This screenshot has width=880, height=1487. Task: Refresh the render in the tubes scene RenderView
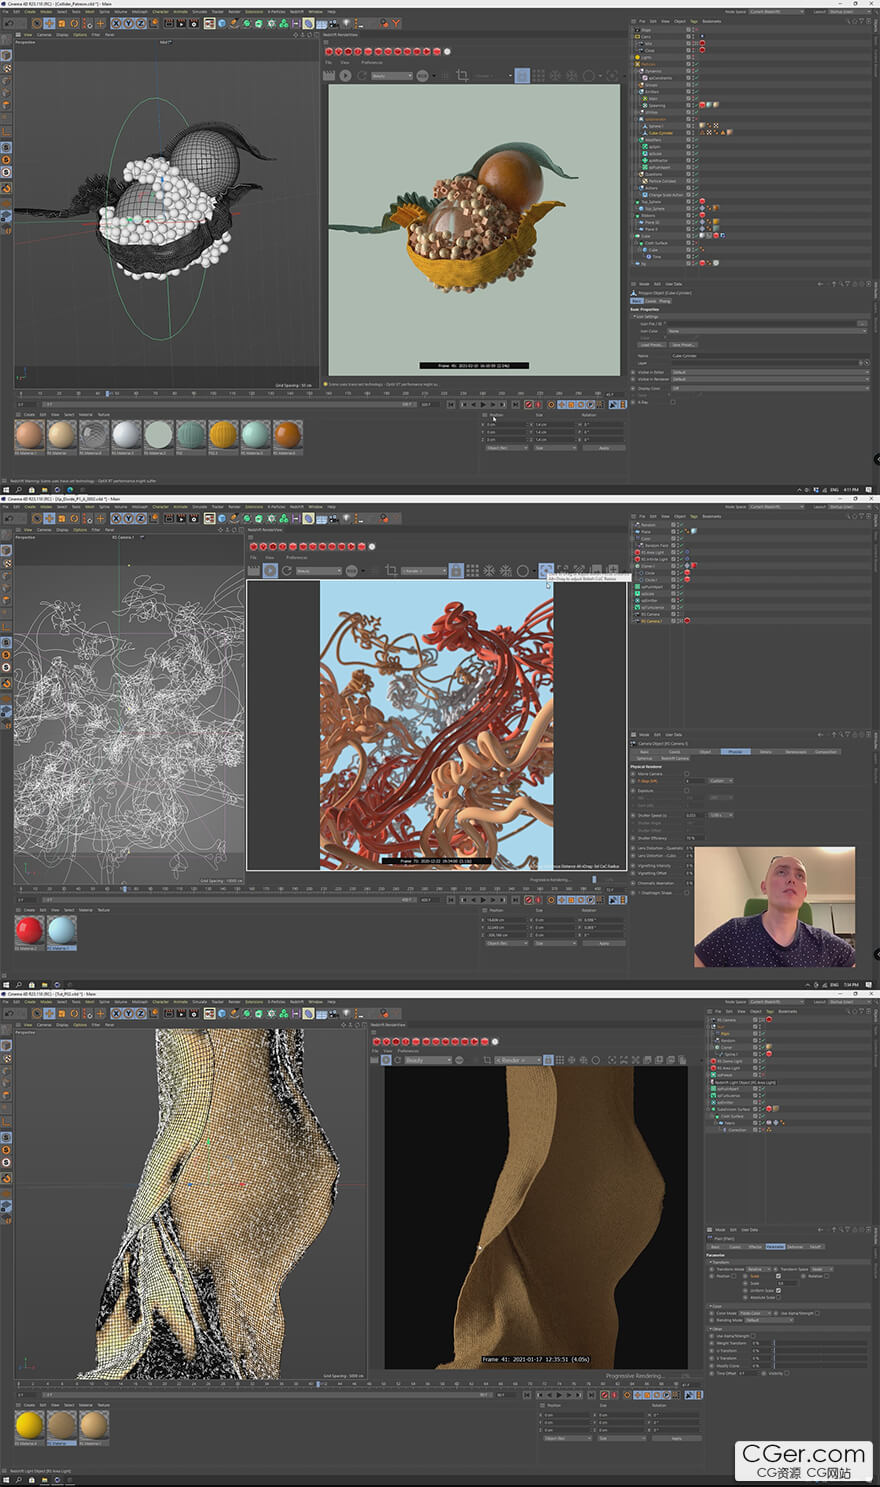point(286,570)
